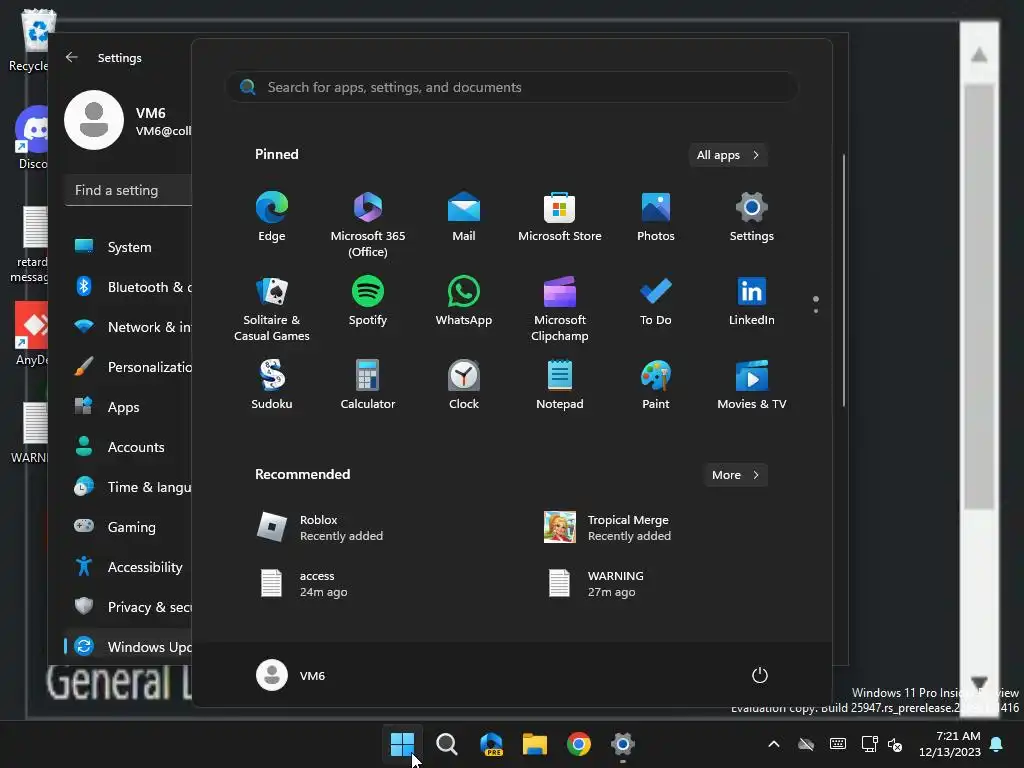Open LinkedIn pinned app
This screenshot has width=1024, height=768.
click(752, 301)
